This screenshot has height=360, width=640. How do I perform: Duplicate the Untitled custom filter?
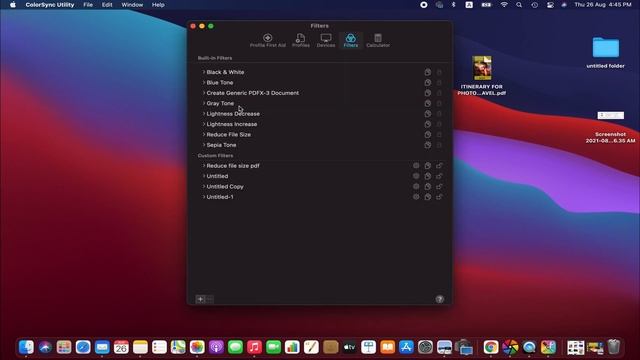coord(427,176)
